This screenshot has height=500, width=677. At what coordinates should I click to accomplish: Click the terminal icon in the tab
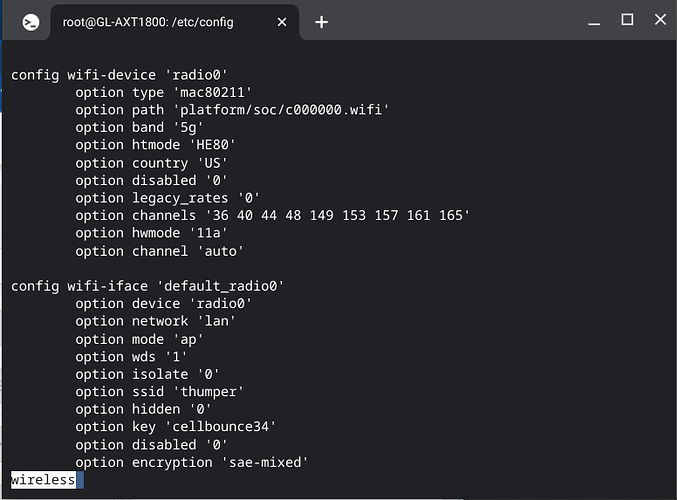32,21
